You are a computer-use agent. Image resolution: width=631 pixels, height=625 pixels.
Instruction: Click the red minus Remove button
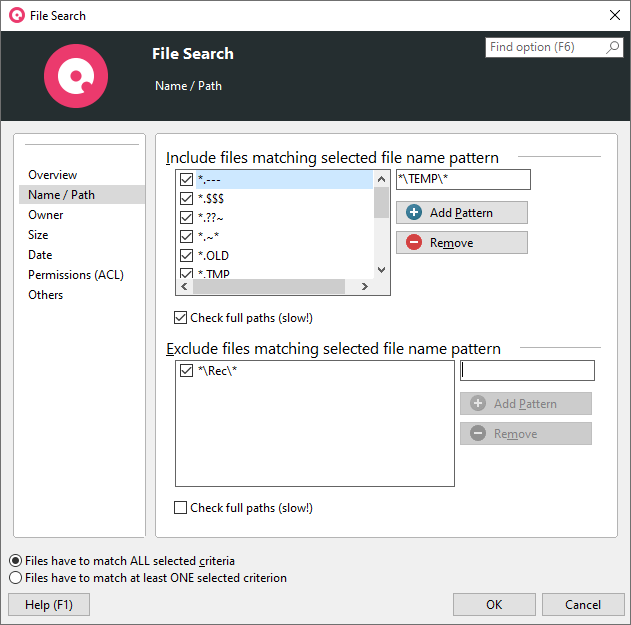(461, 243)
